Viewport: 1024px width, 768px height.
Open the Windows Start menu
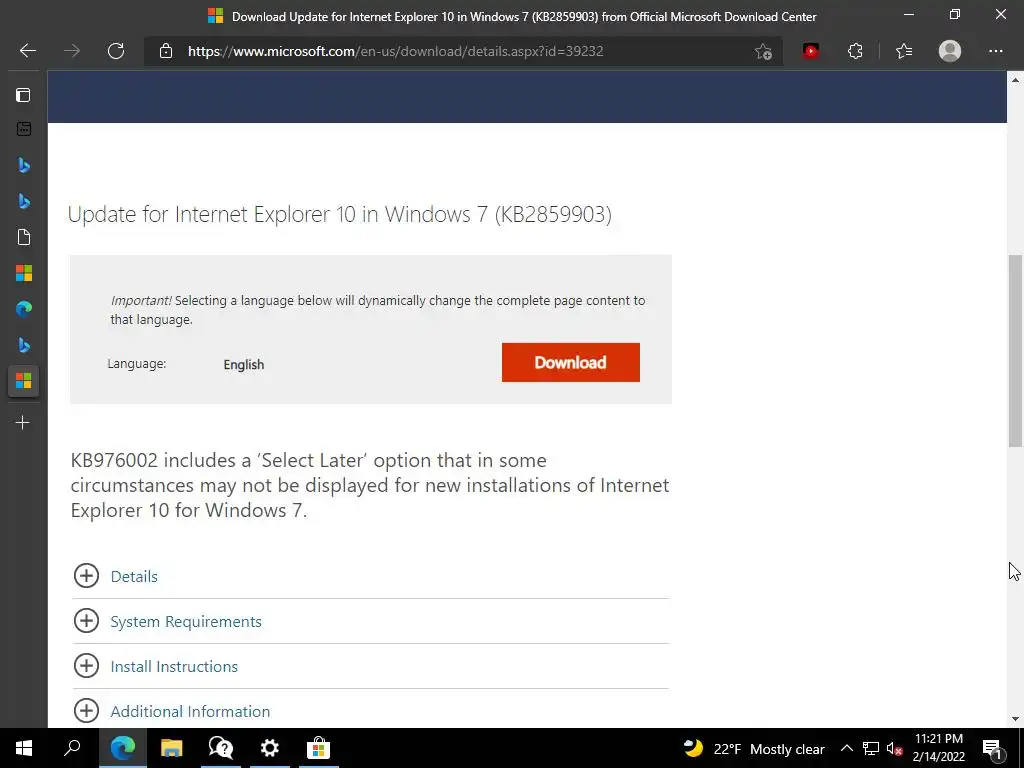[x=24, y=748]
